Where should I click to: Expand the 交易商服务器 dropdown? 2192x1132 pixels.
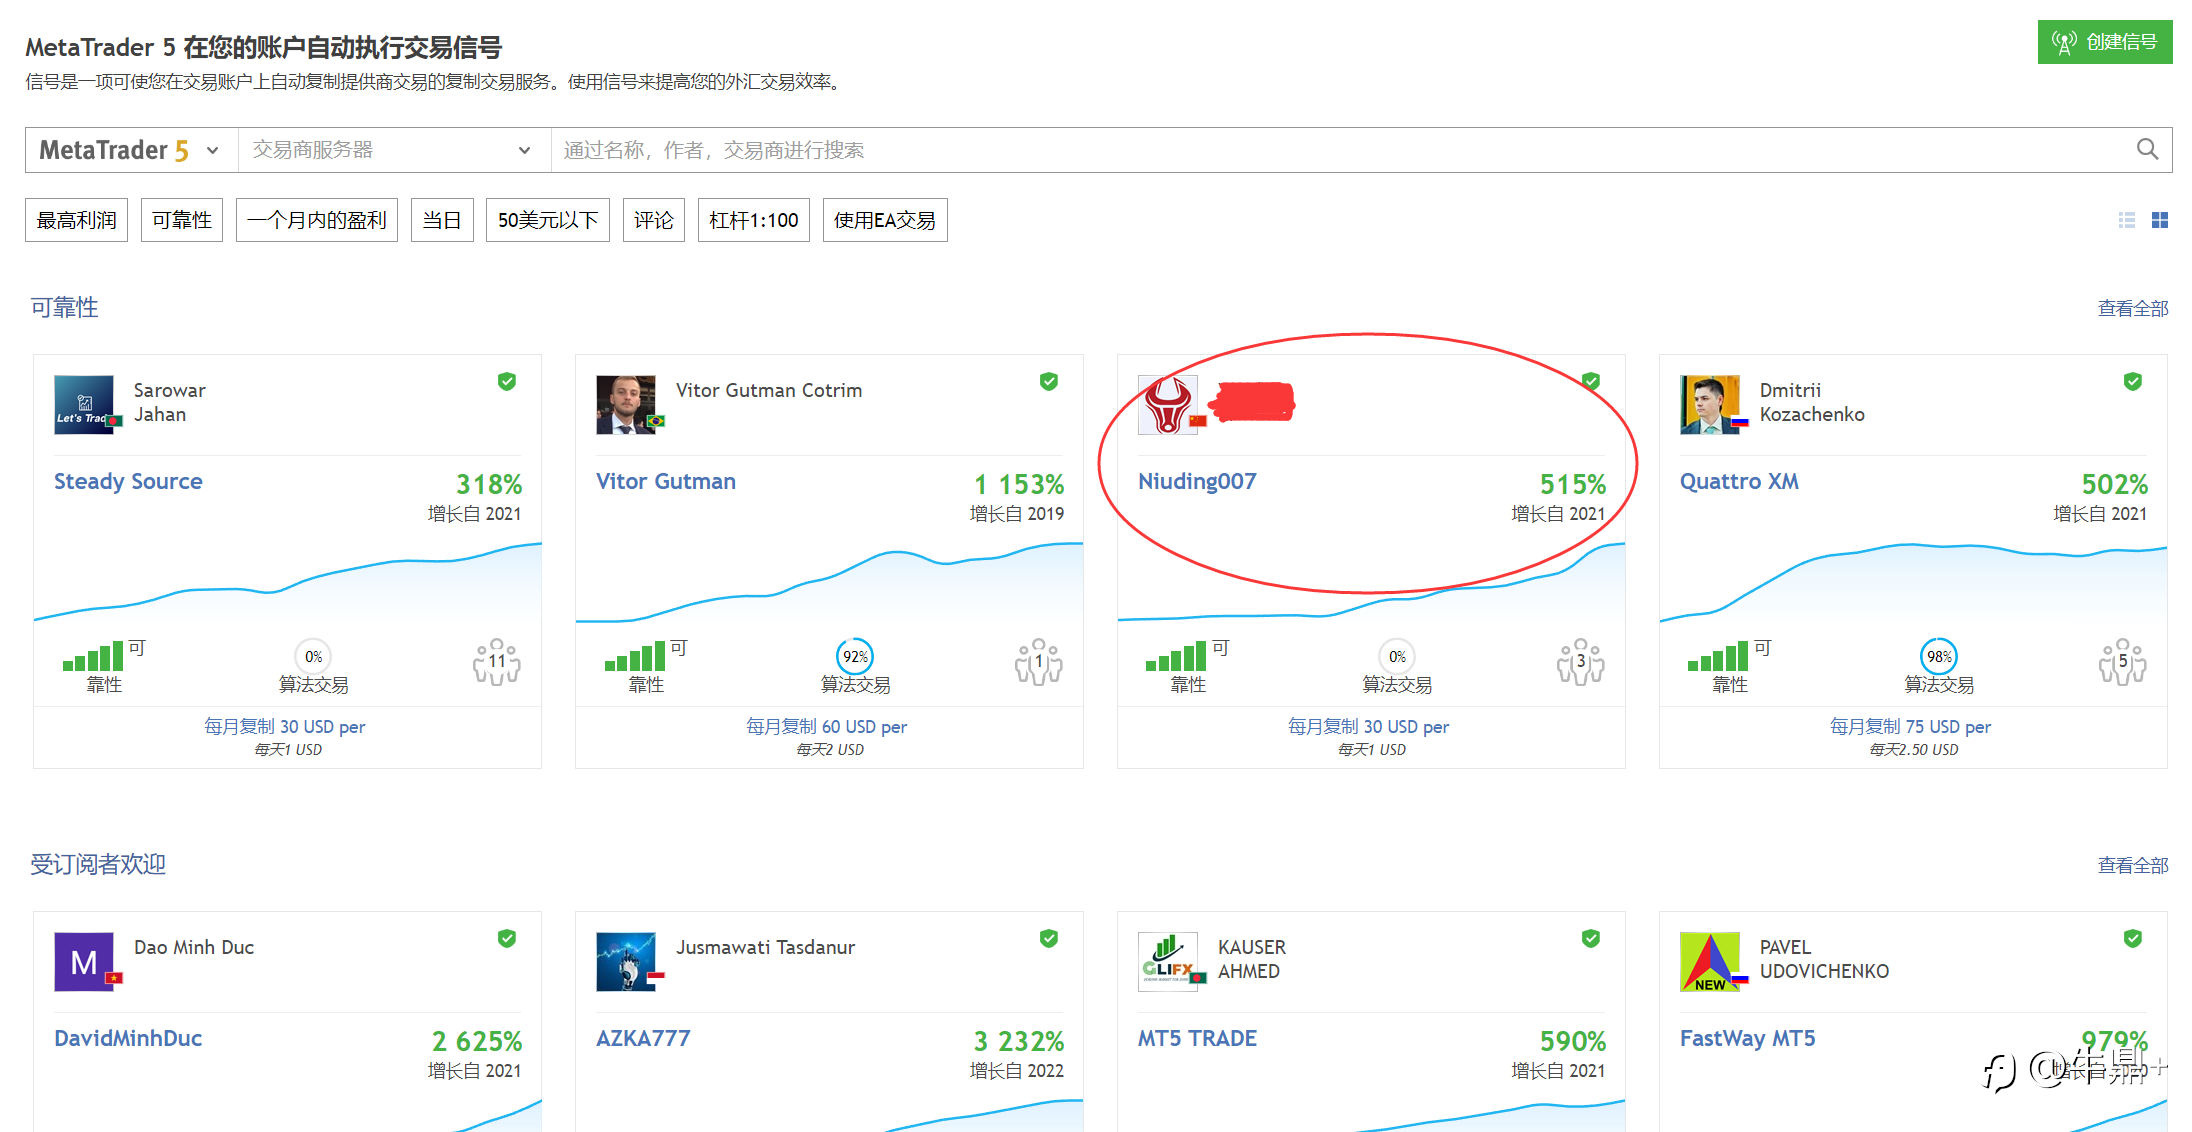coord(393,150)
